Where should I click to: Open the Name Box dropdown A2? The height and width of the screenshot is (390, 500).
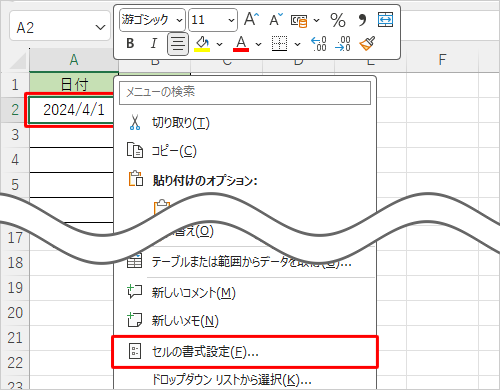coord(100,27)
